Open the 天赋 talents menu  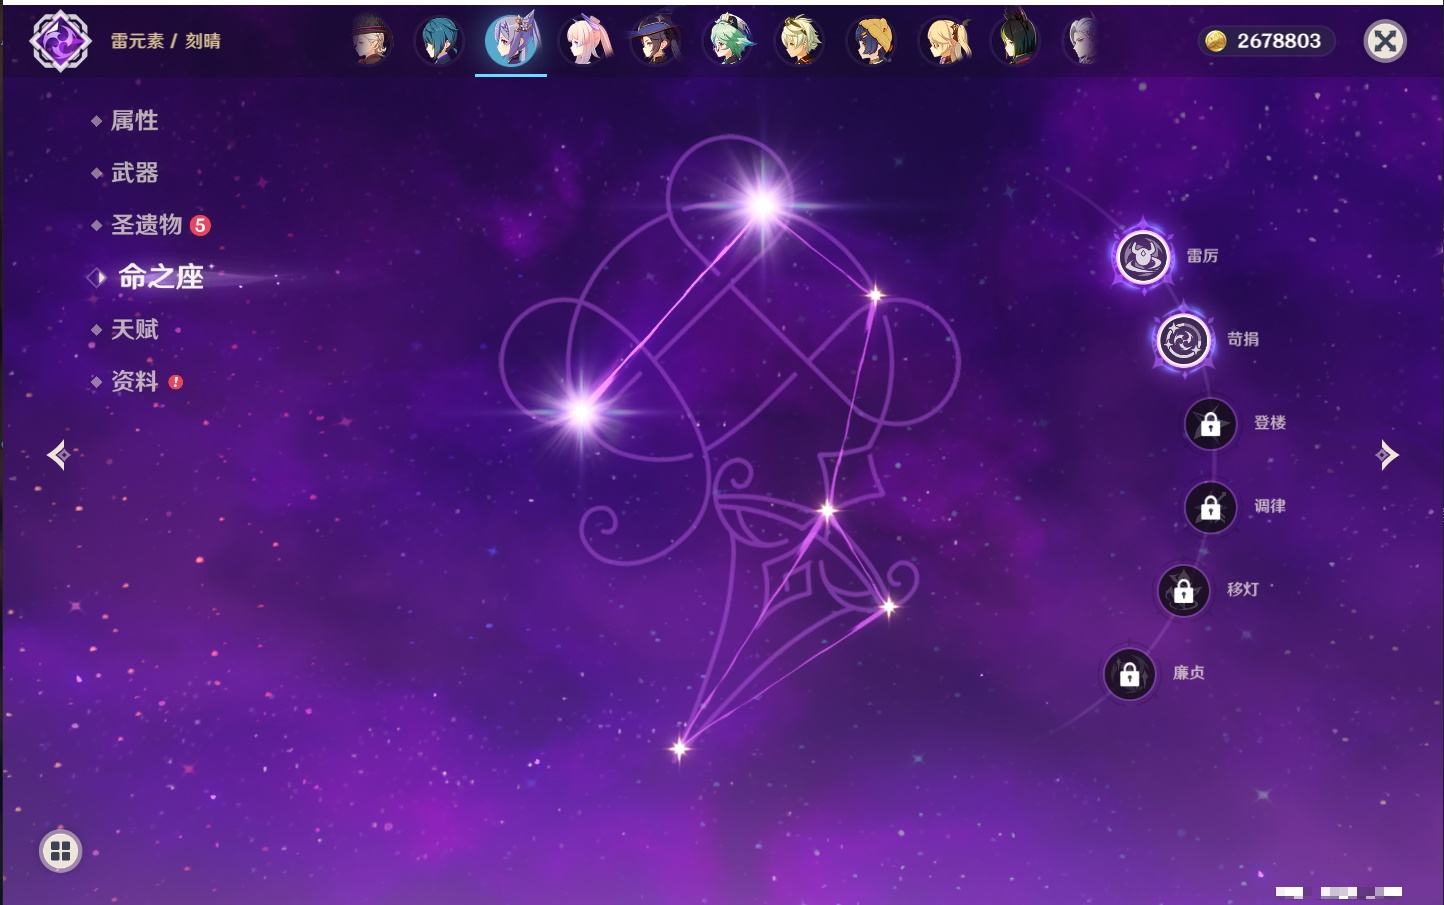(x=134, y=329)
